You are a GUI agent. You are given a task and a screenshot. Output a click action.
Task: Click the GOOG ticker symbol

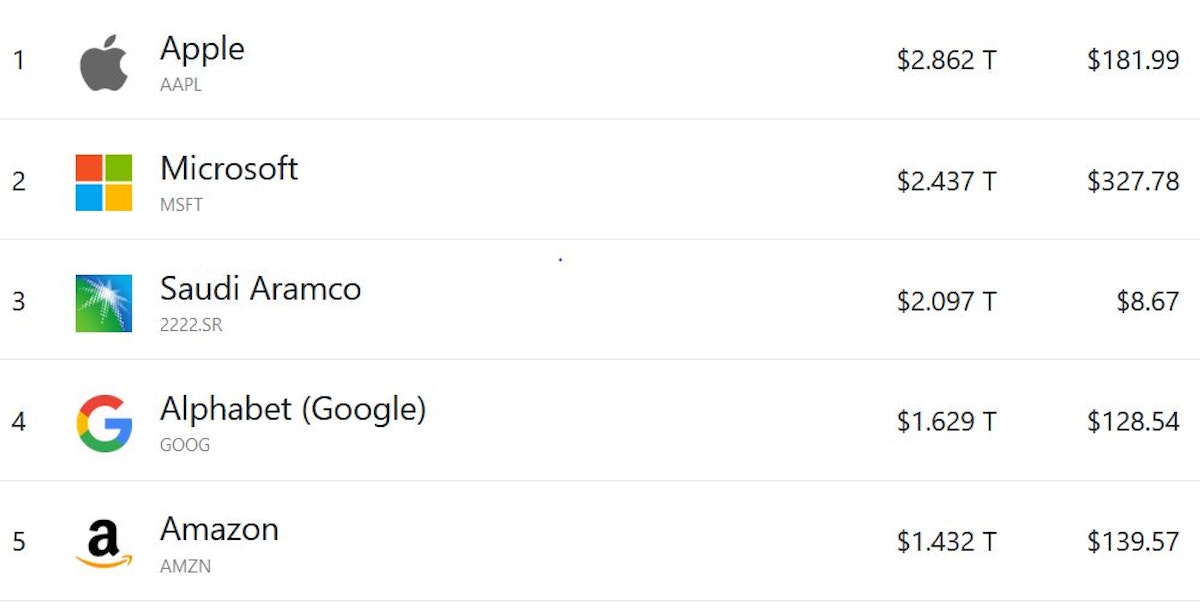click(x=185, y=446)
